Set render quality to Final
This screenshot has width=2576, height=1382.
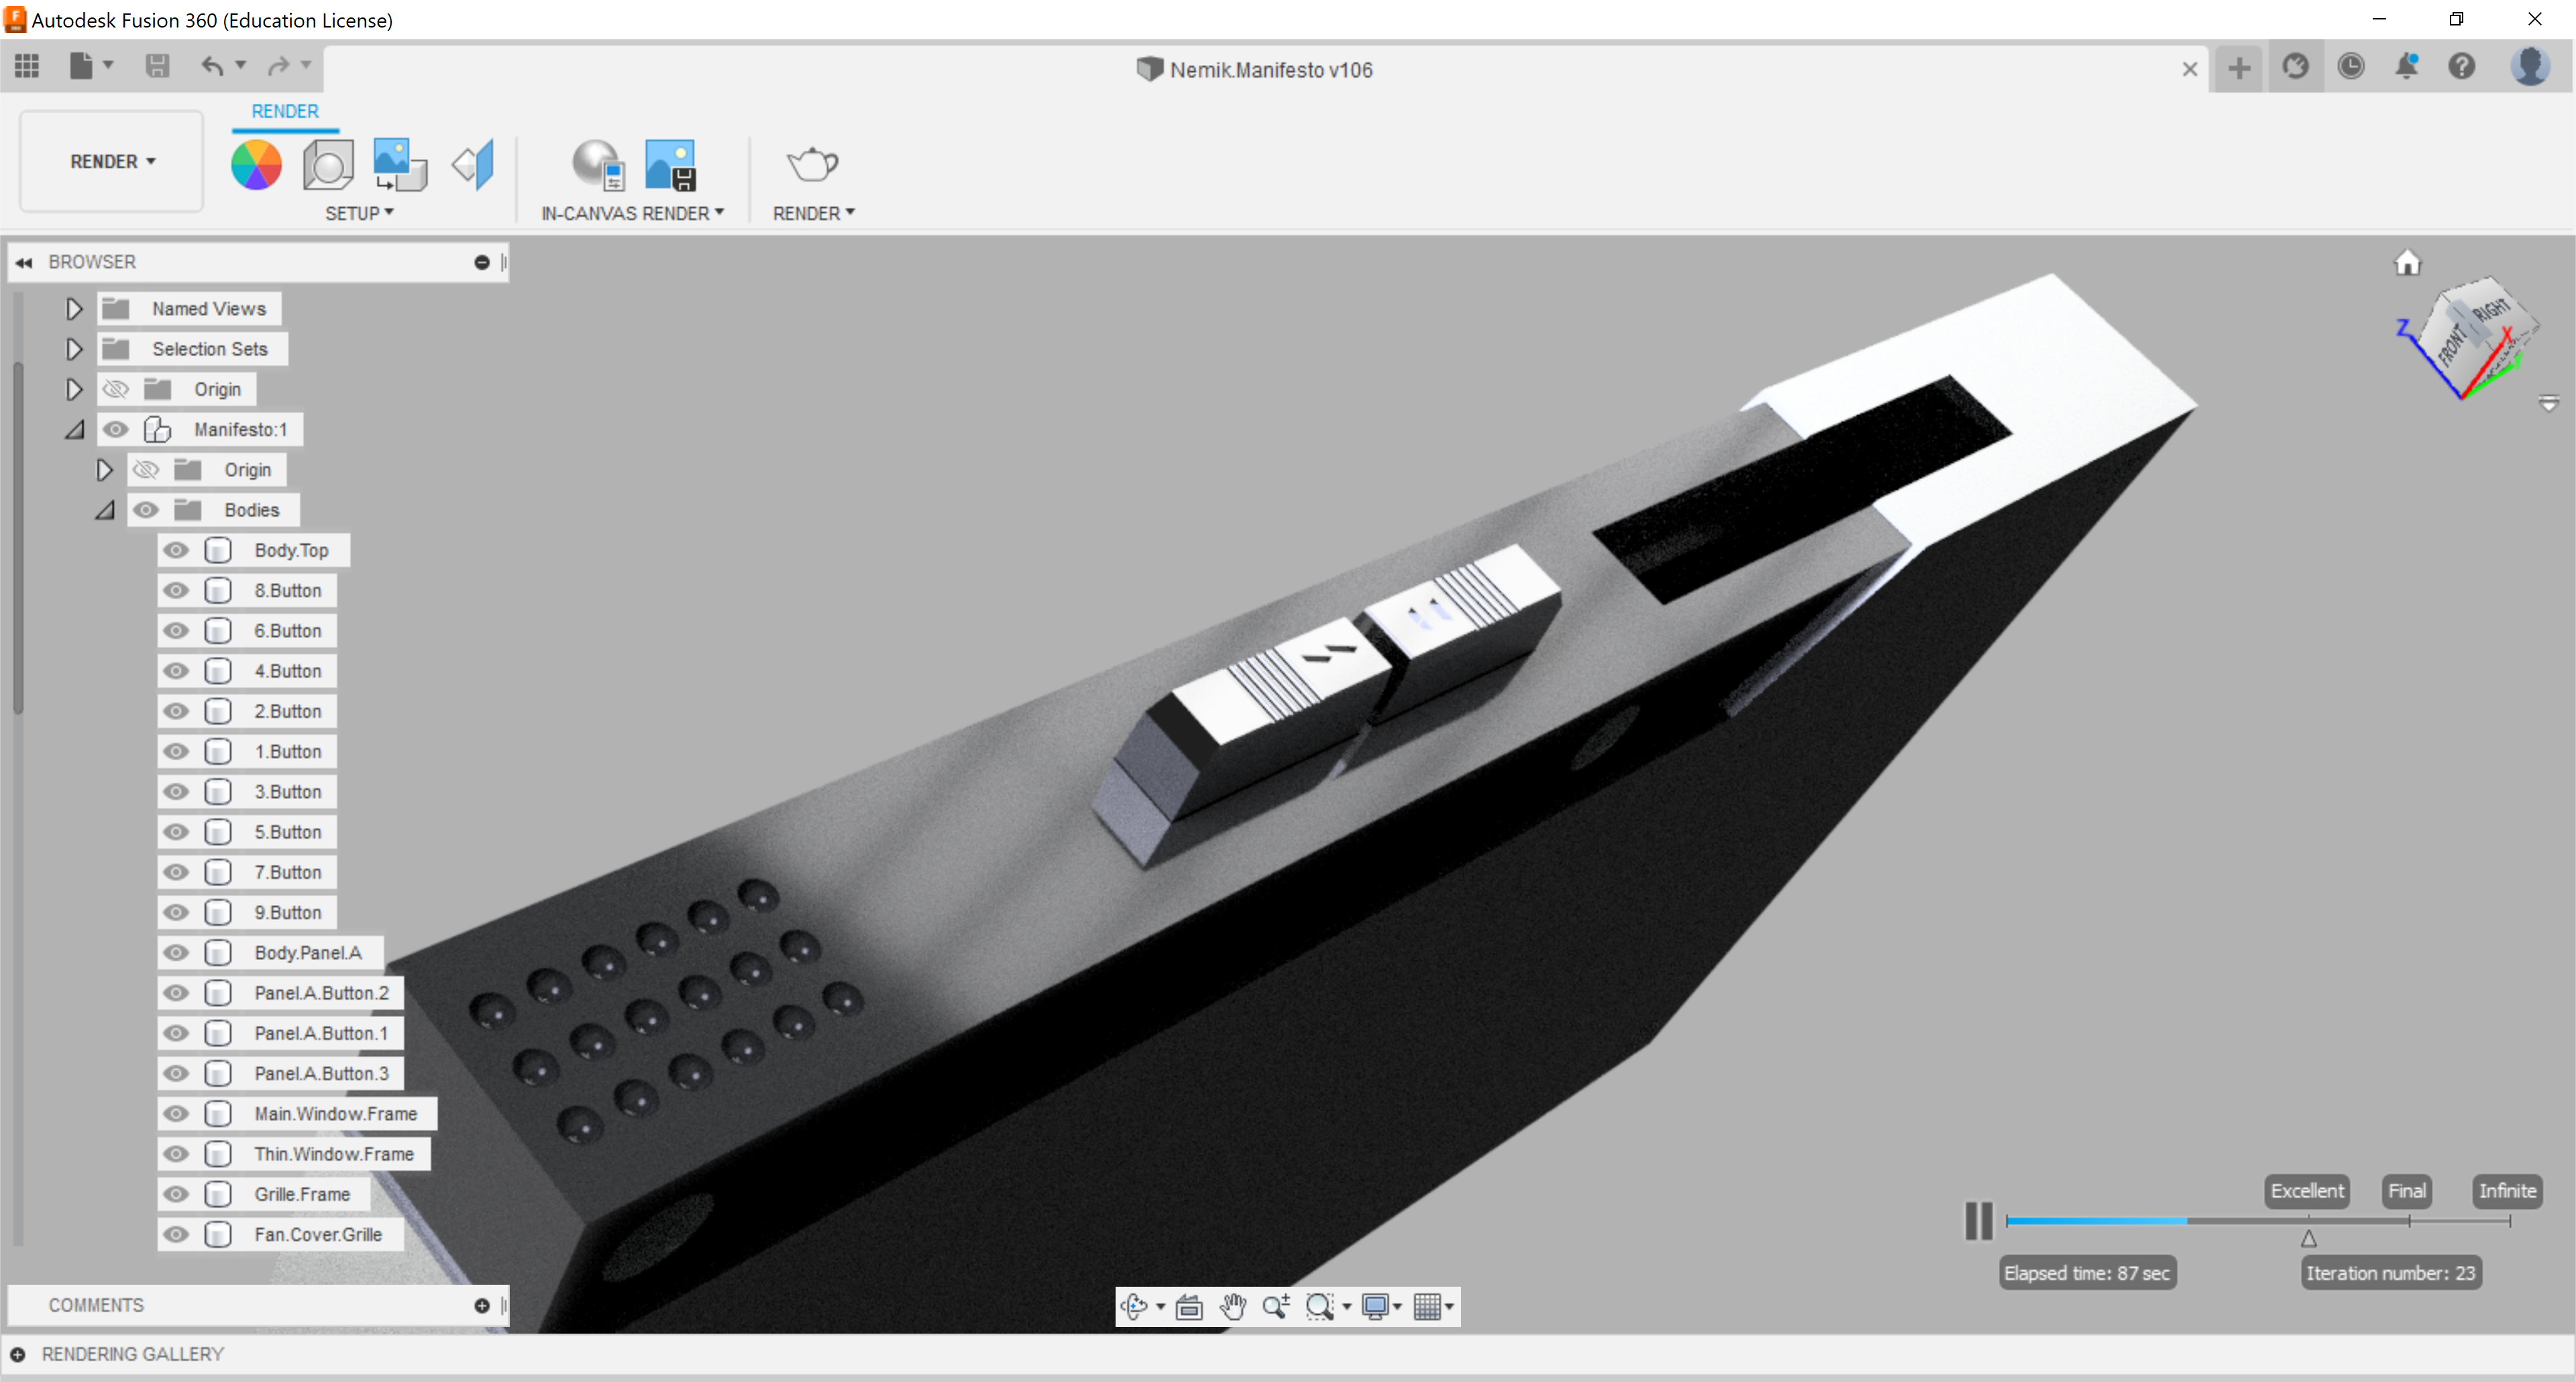tap(2406, 1191)
